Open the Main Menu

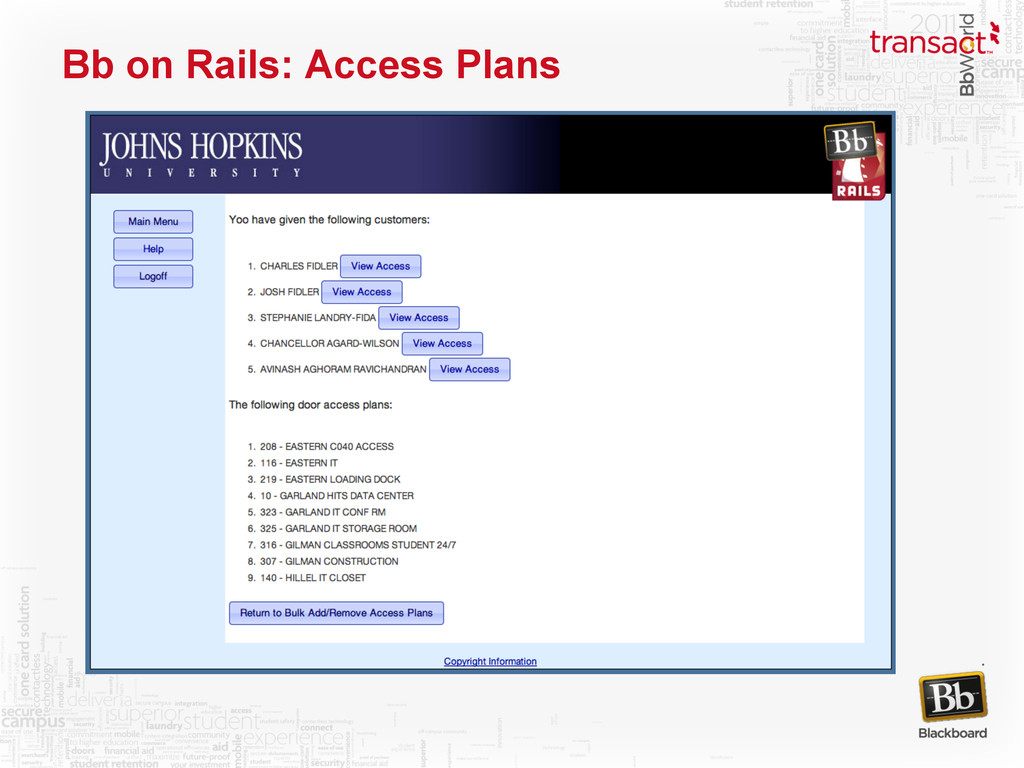coord(153,221)
